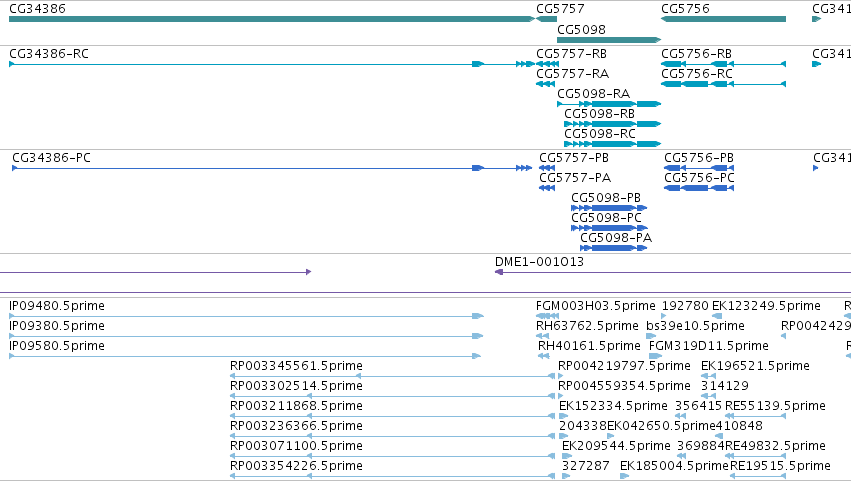Image resolution: width=851 pixels, height=481 pixels.
Task: Click protein CG5098-PB
Action: pyautogui.click(x=606, y=198)
